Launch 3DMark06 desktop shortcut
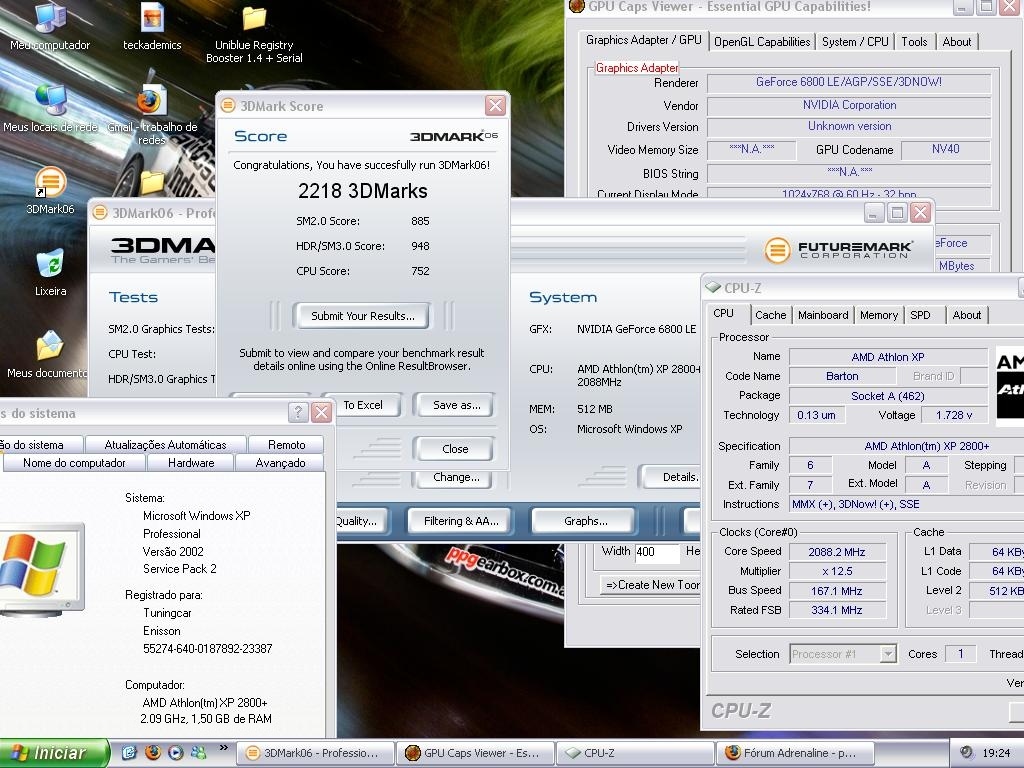This screenshot has width=1024, height=768. click(50, 191)
